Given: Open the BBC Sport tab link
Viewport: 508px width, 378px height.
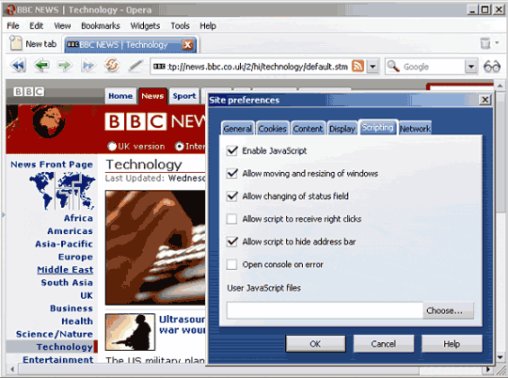Looking at the screenshot, I should coord(184,96).
